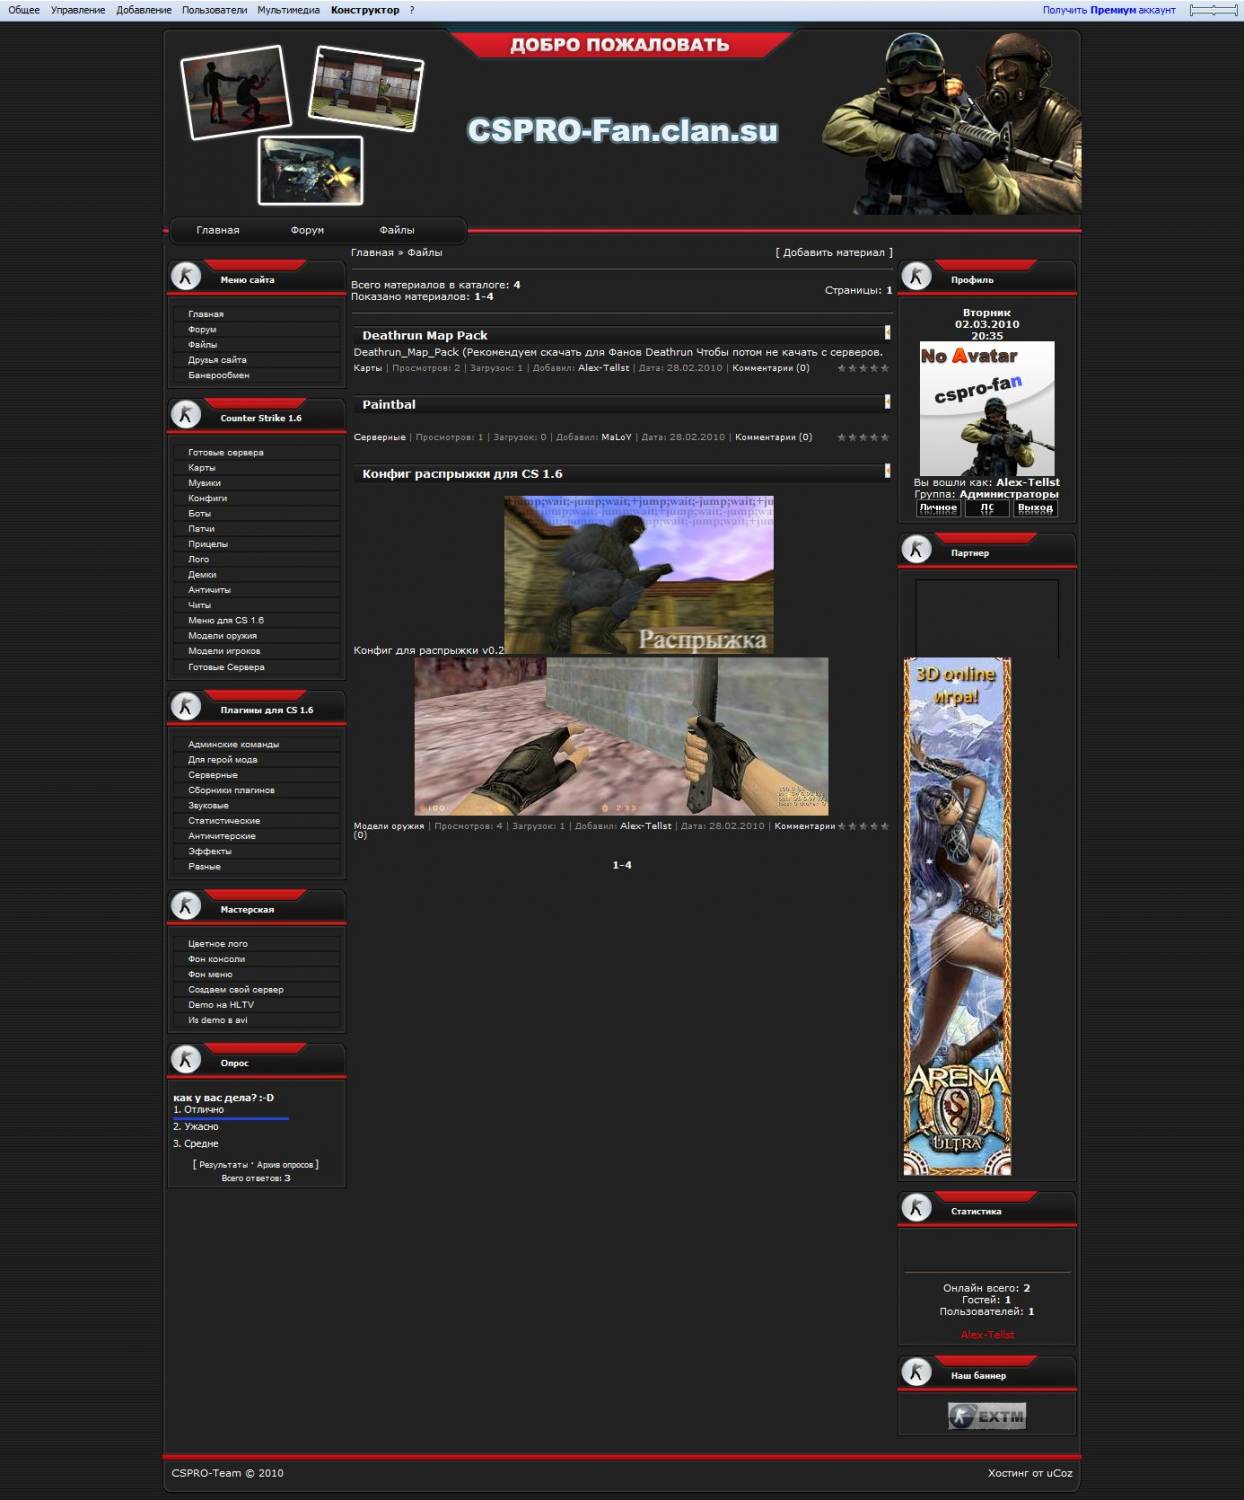The height and width of the screenshot is (1500, 1244).
Task: Open Готовые сервера in Counter Strike menu
Action: [x=226, y=452]
